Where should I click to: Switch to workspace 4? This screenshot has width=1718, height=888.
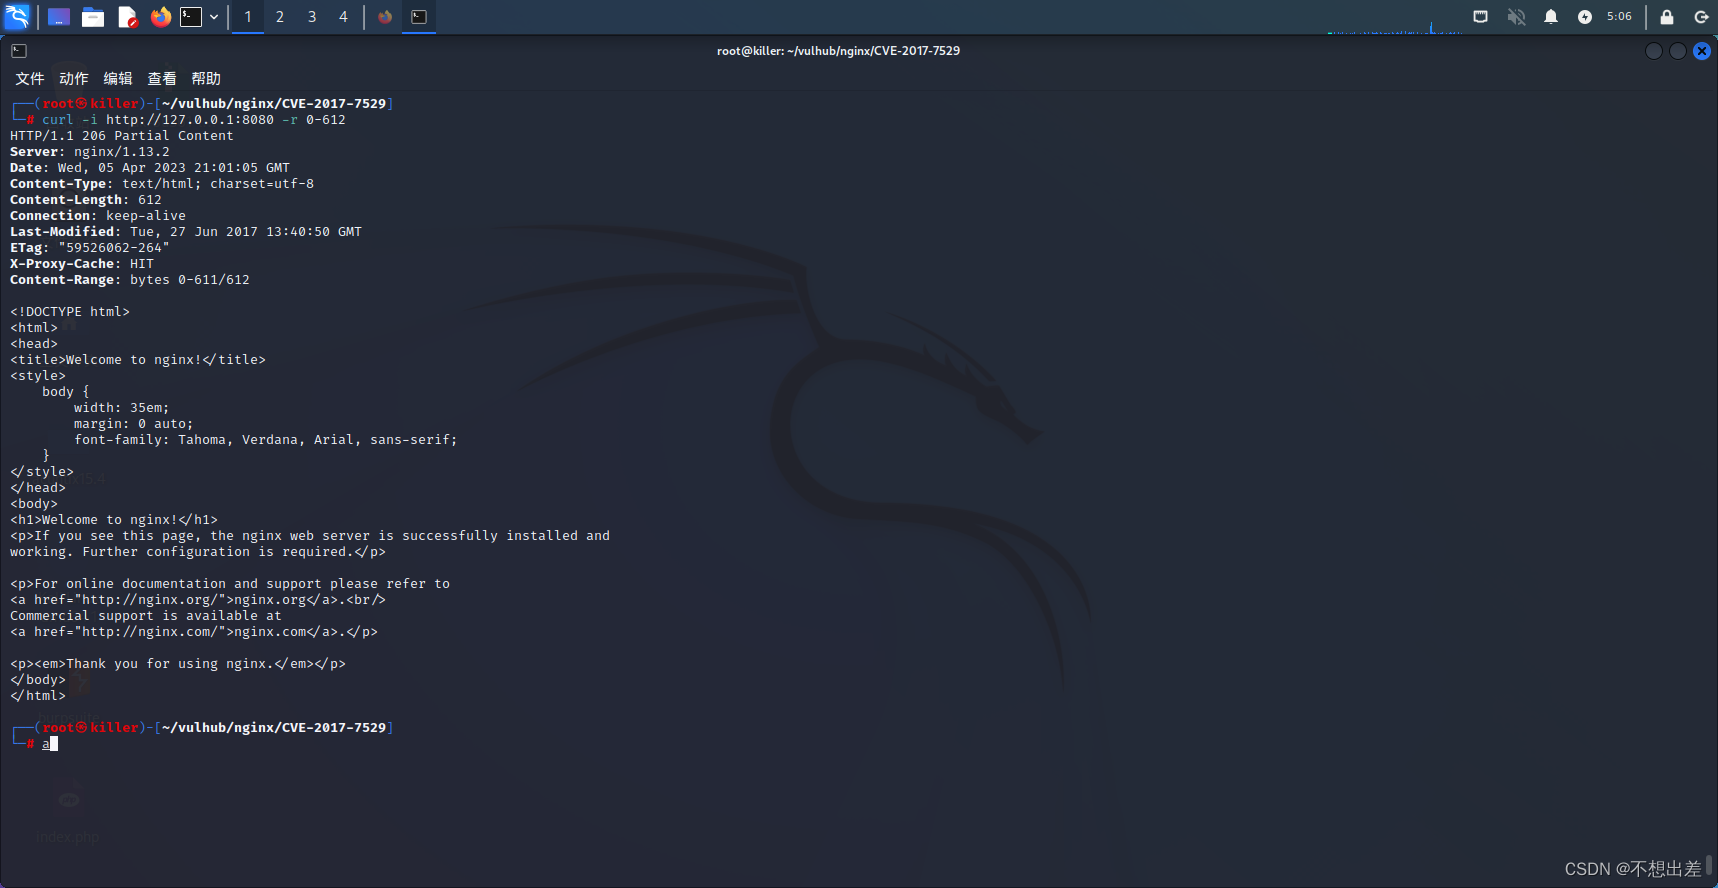click(x=343, y=17)
